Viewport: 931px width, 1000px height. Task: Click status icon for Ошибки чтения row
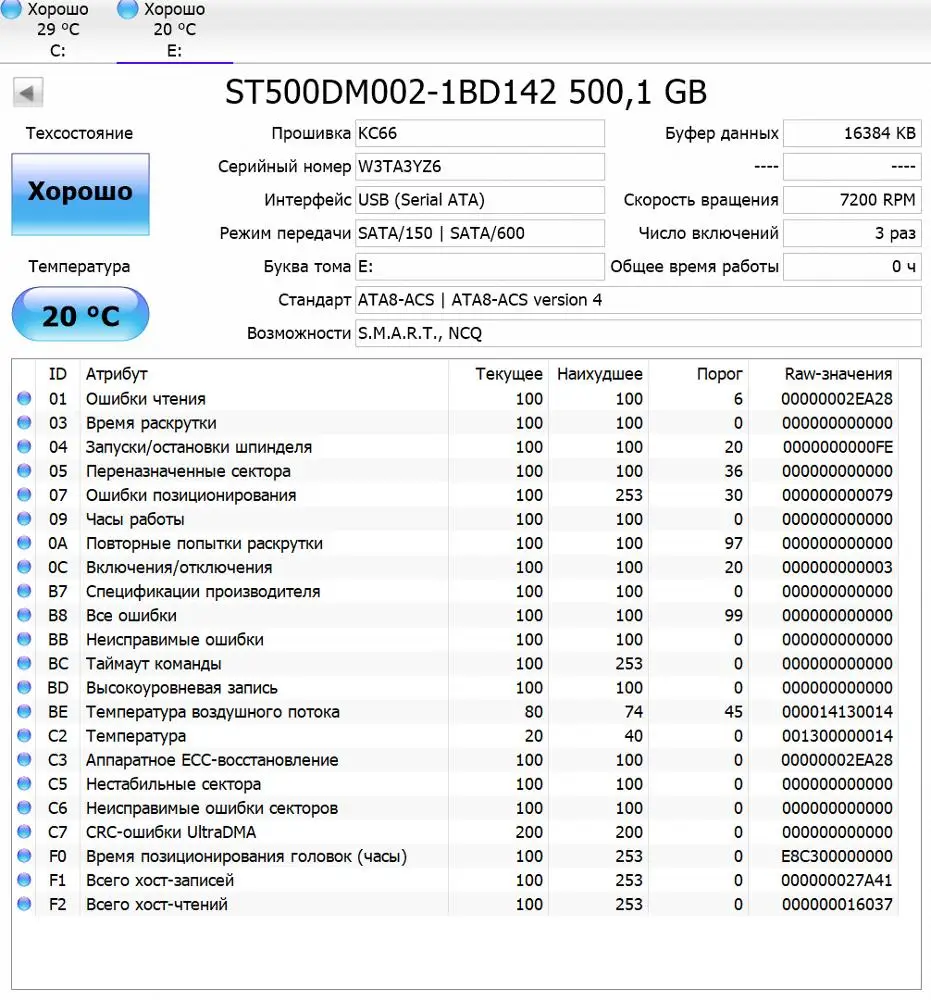pyautogui.click(x=24, y=399)
